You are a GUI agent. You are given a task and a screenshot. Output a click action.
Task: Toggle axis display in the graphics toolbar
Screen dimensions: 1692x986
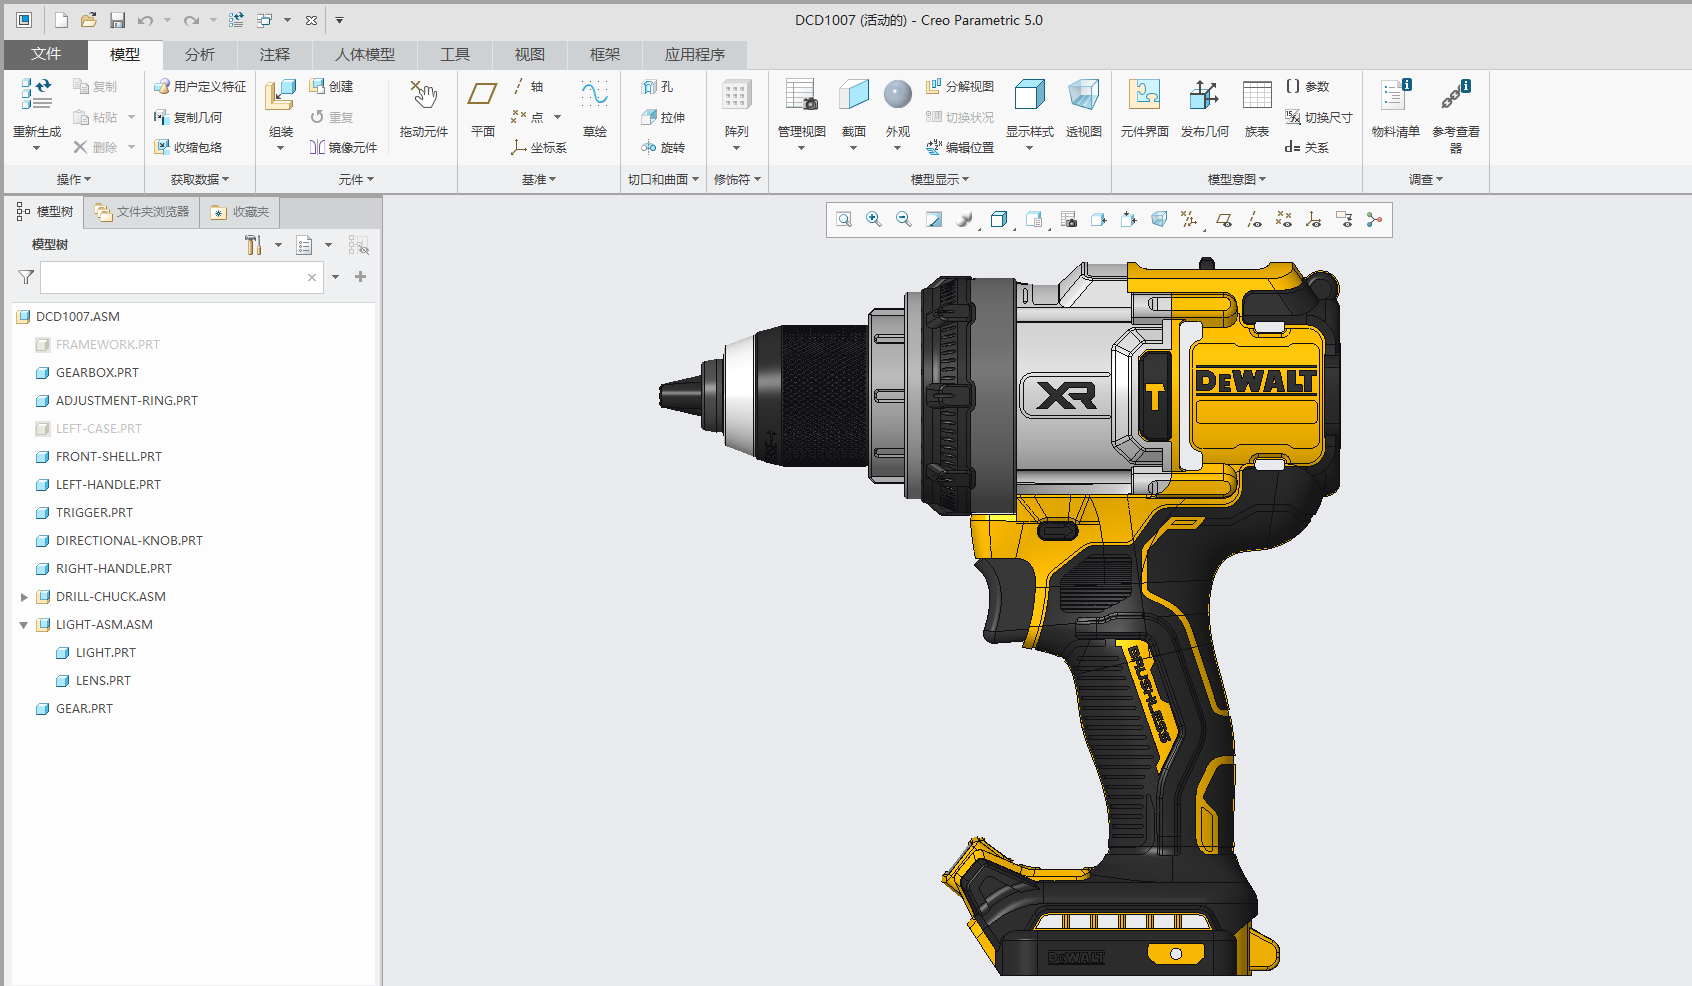(1253, 219)
